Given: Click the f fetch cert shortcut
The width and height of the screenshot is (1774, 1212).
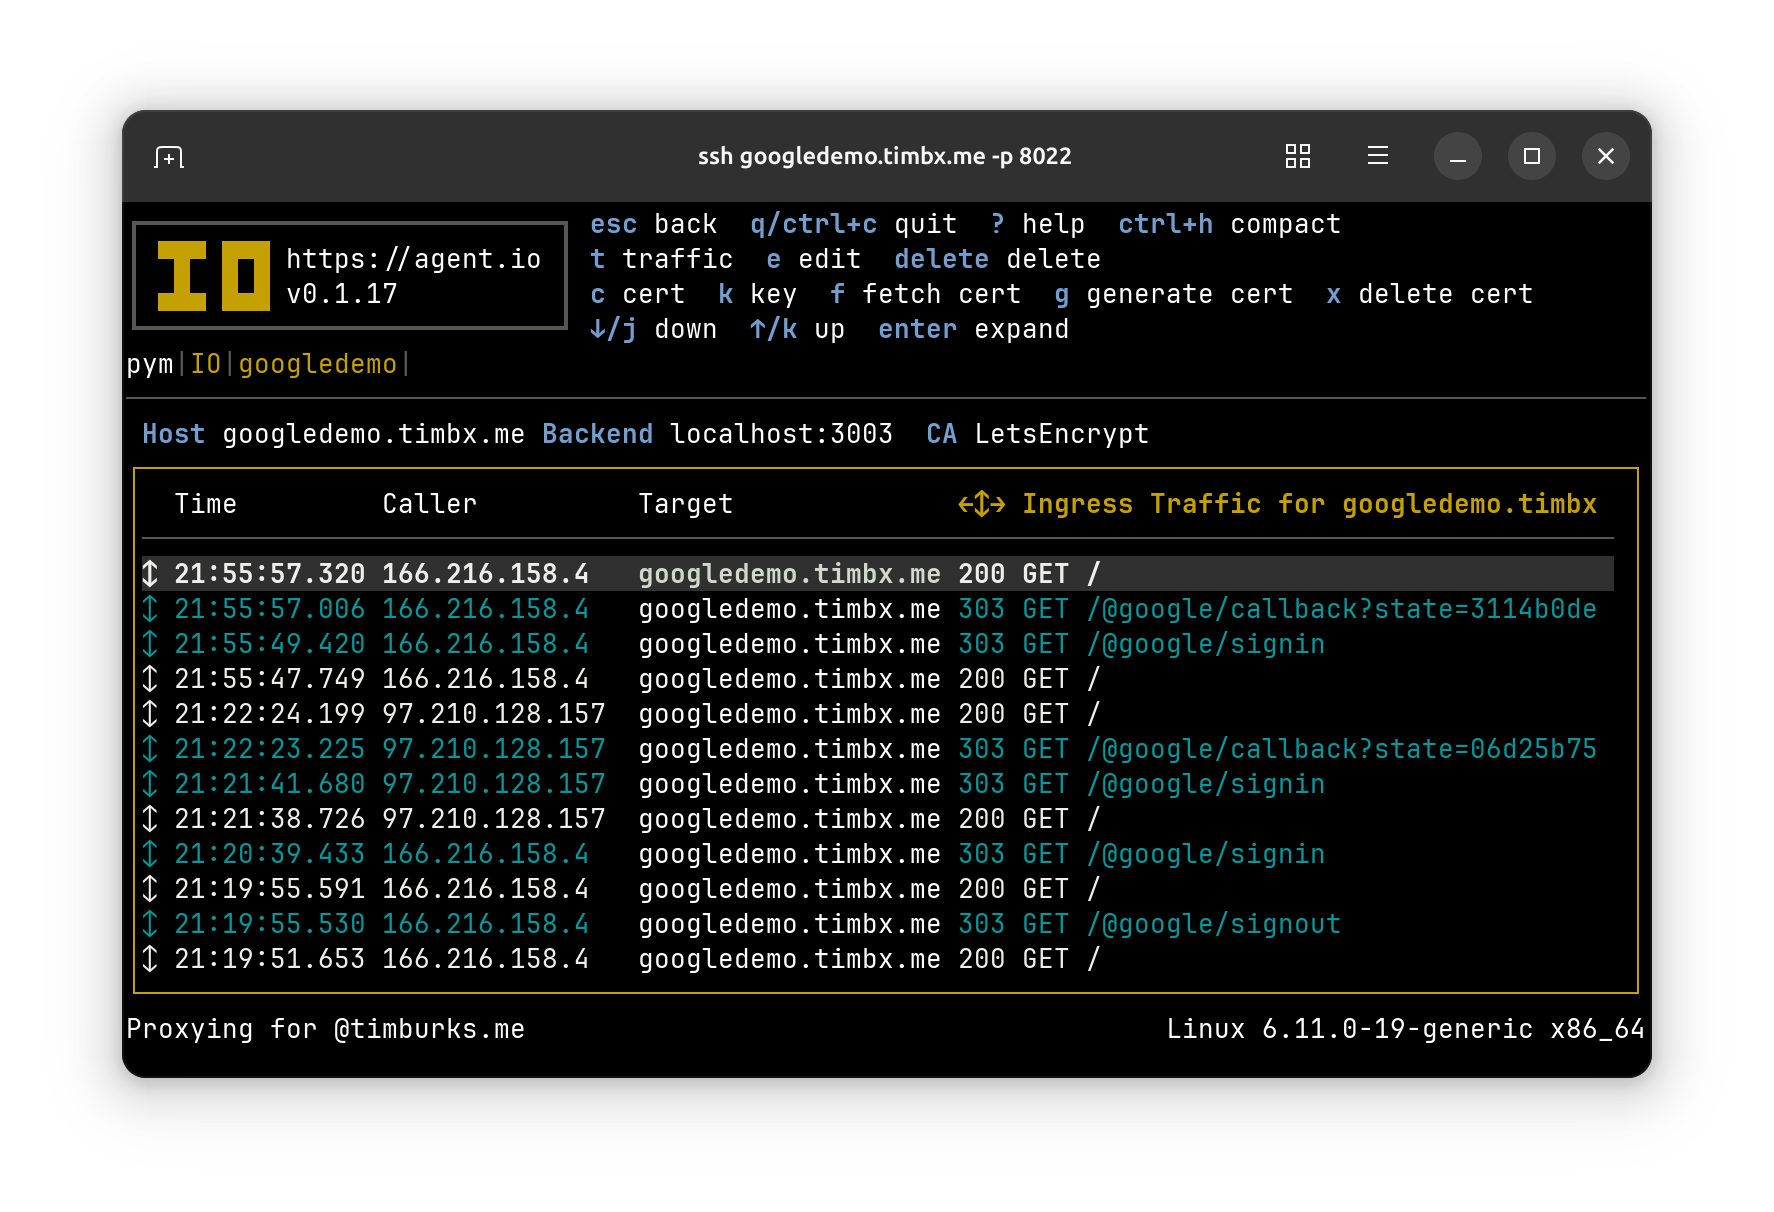Looking at the screenshot, I should pos(925,294).
